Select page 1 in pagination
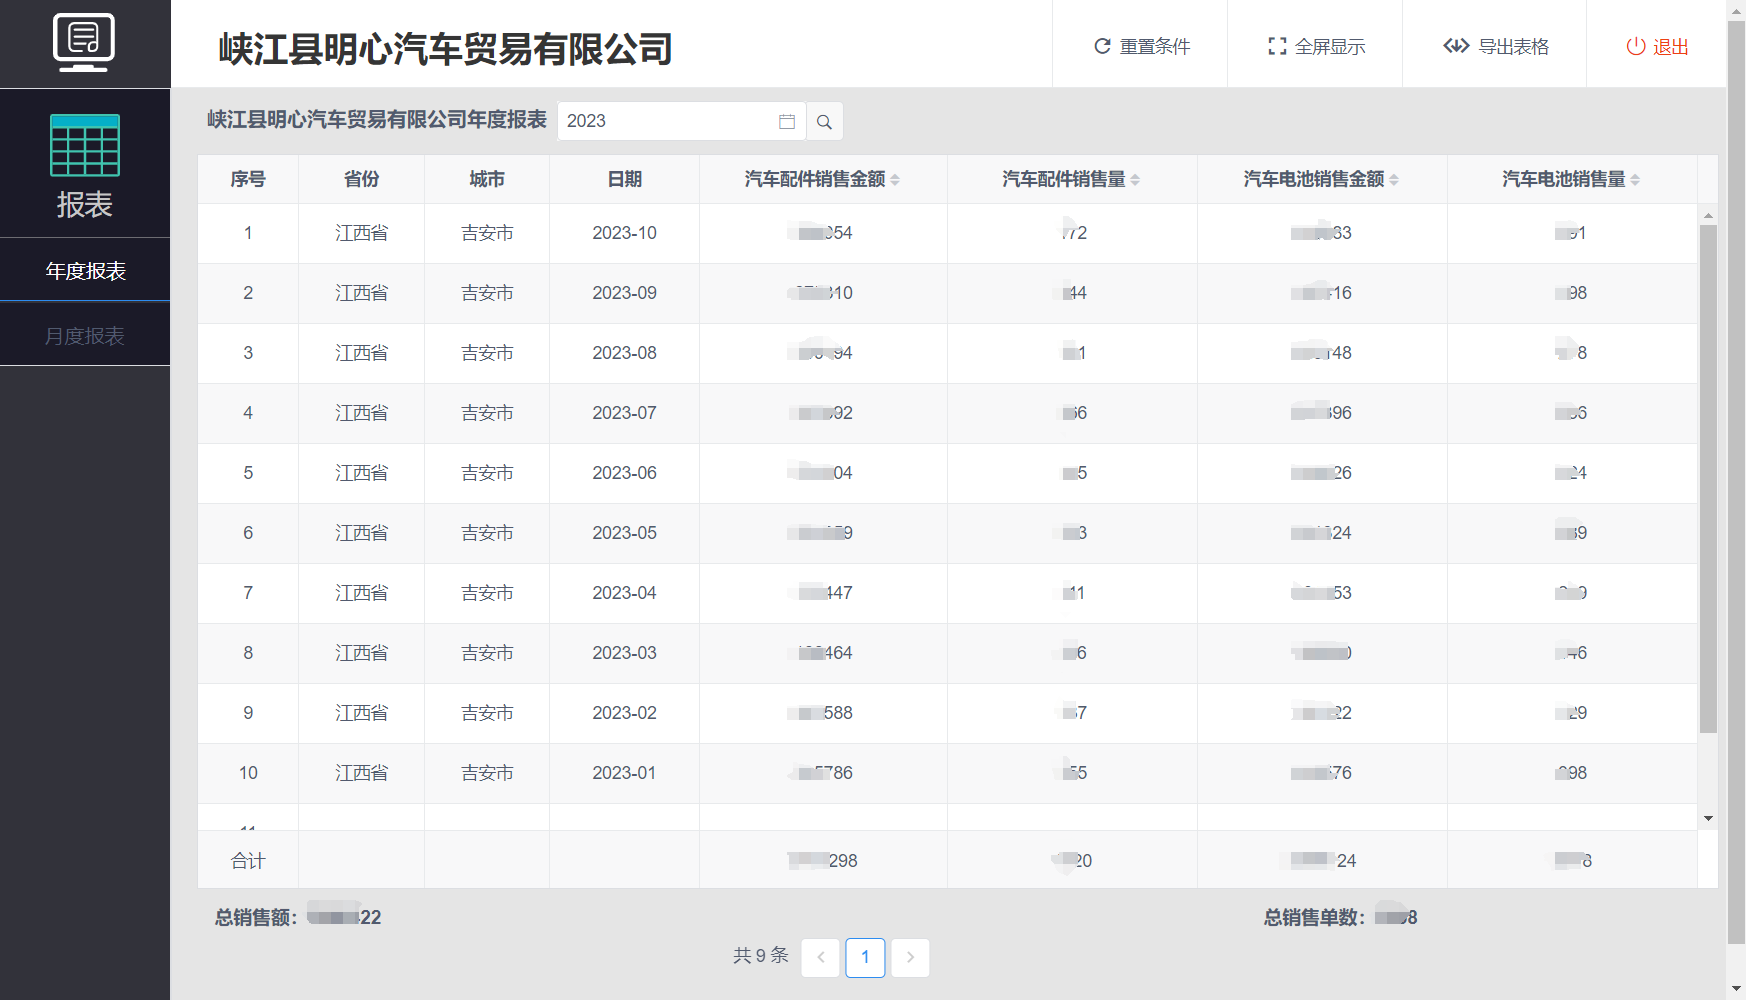1746x1000 pixels. [x=865, y=957]
